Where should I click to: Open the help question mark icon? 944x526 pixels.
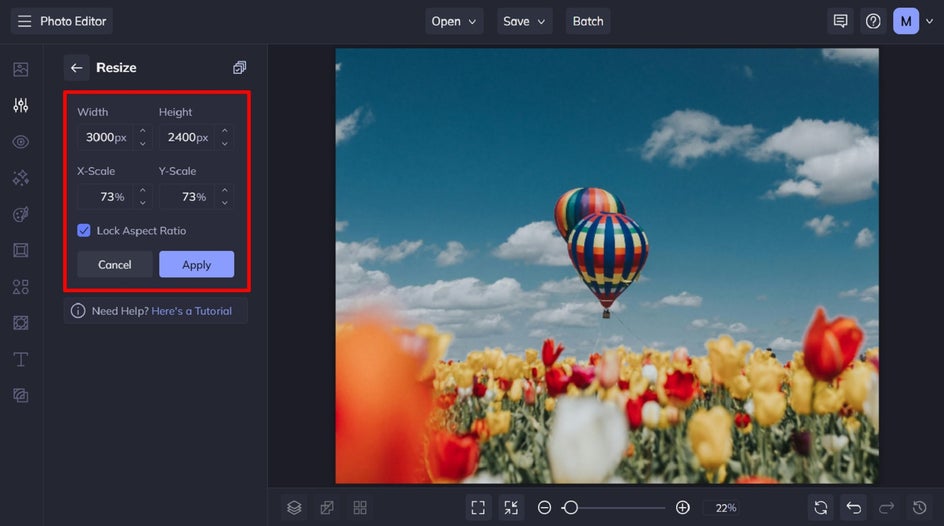(x=873, y=21)
